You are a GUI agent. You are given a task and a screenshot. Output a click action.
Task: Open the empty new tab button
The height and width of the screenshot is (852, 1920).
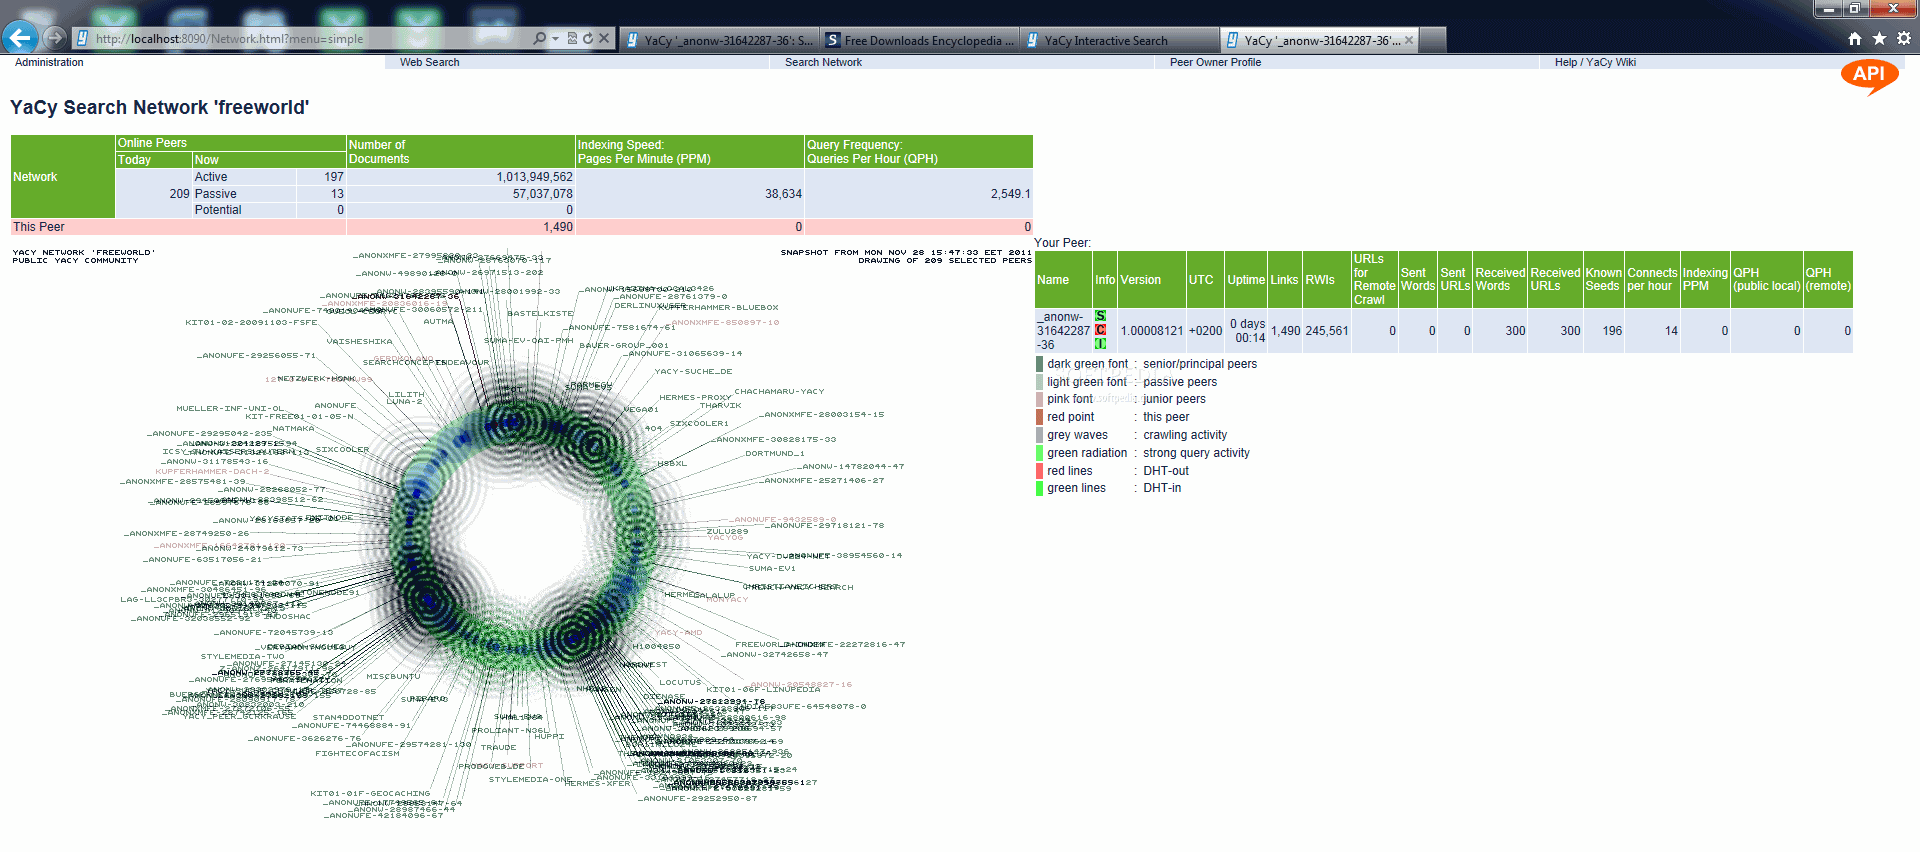pos(1433,40)
